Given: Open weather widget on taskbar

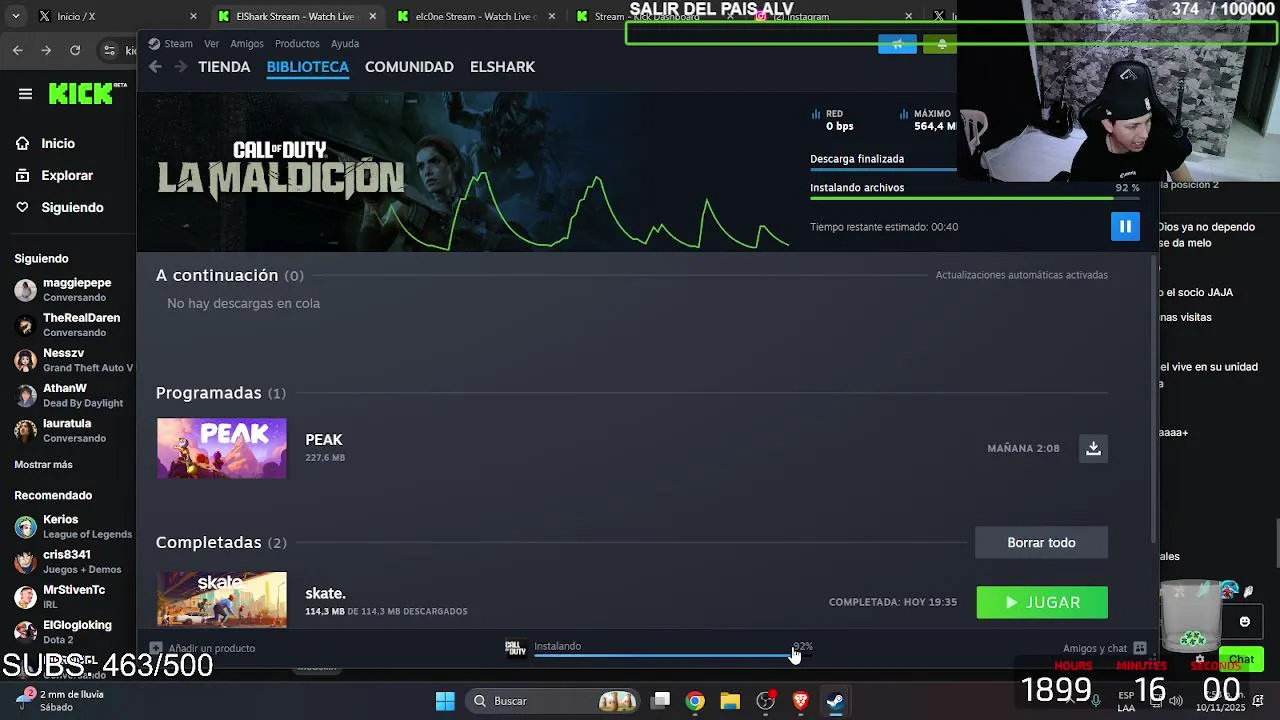Looking at the screenshot, I should click(x=60, y=700).
